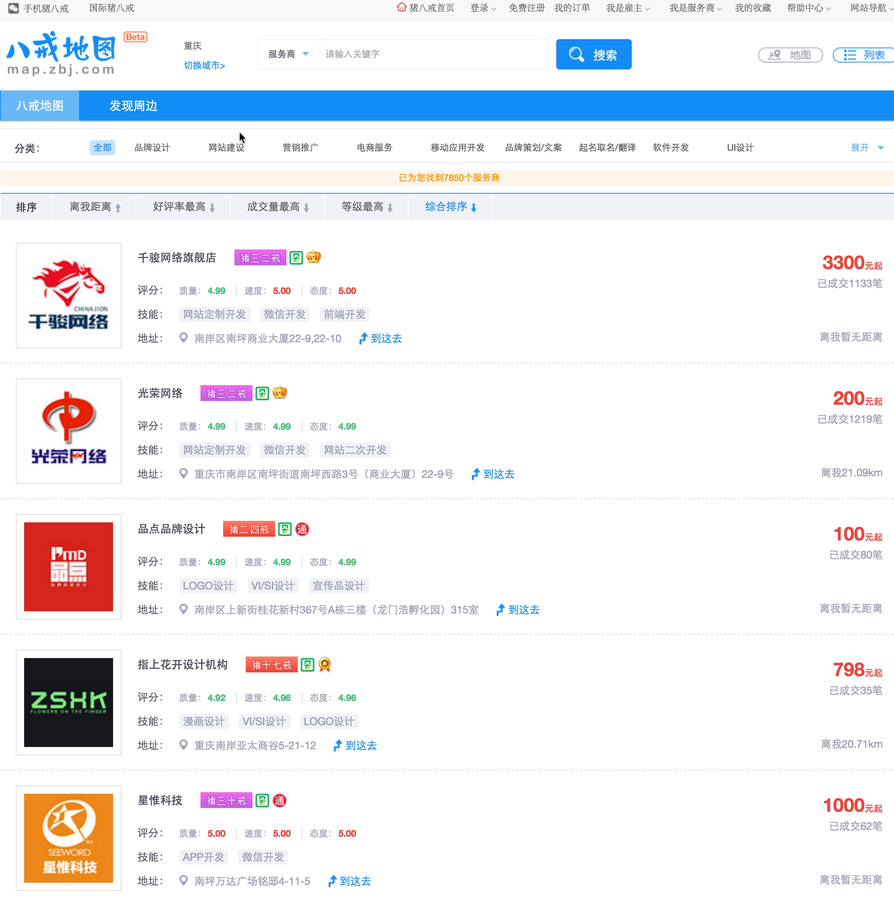Image resolution: width=894 pixels, height=900 pixels.
Task: Switch to list view with 列表 toggle
Action: click(863, 55)
